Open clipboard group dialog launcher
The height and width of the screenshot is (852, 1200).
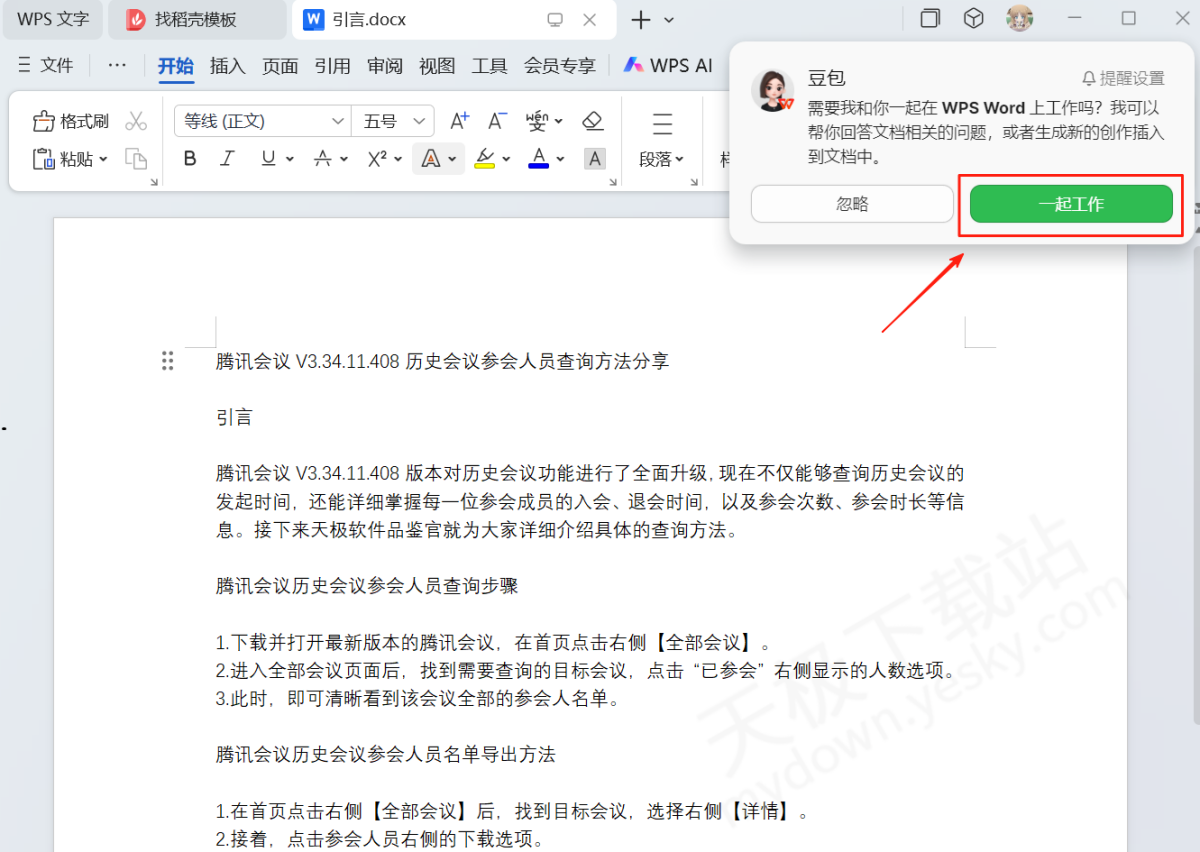pos(154,182)
